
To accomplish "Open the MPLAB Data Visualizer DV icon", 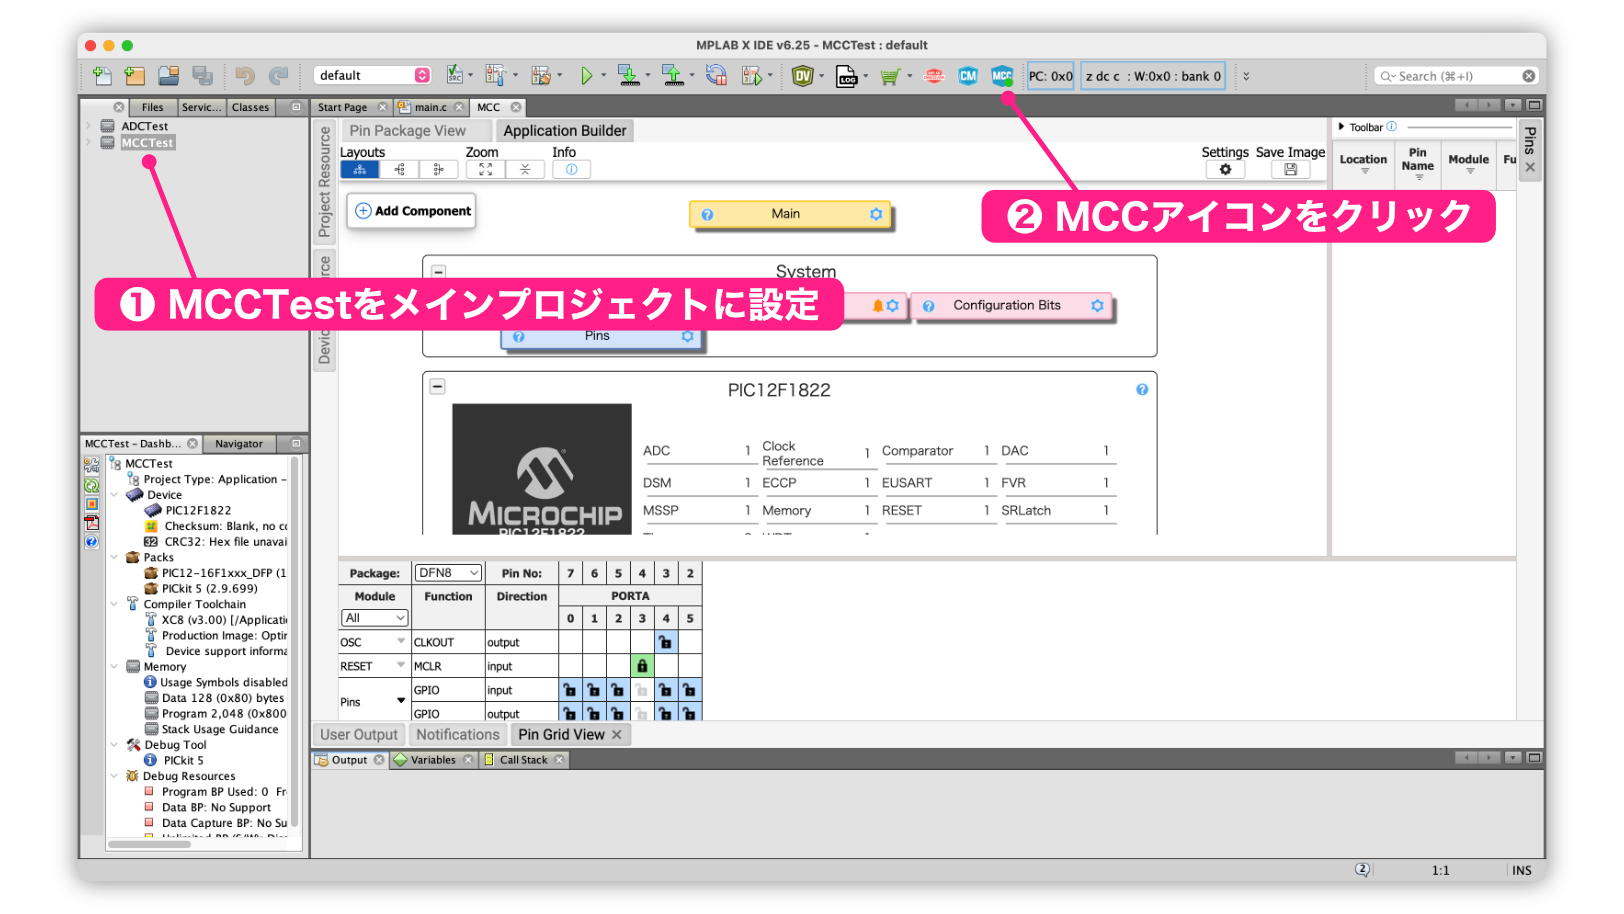I will [802, 76].
